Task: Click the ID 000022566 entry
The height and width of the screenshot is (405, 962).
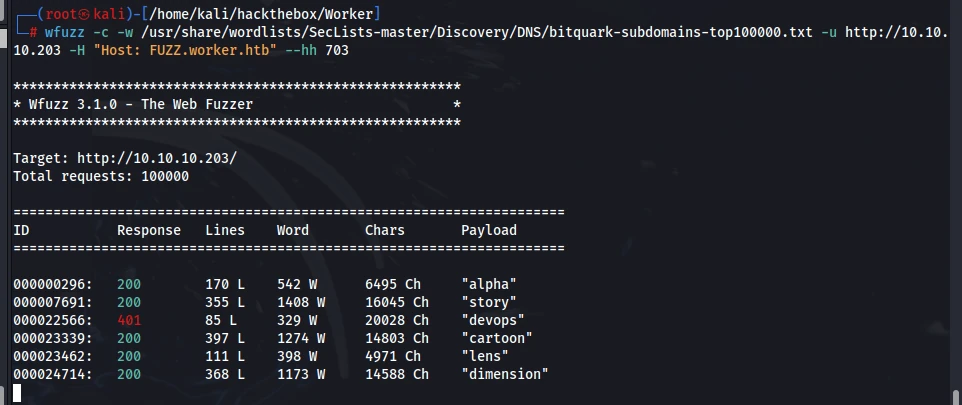Action: coord(53,320)
